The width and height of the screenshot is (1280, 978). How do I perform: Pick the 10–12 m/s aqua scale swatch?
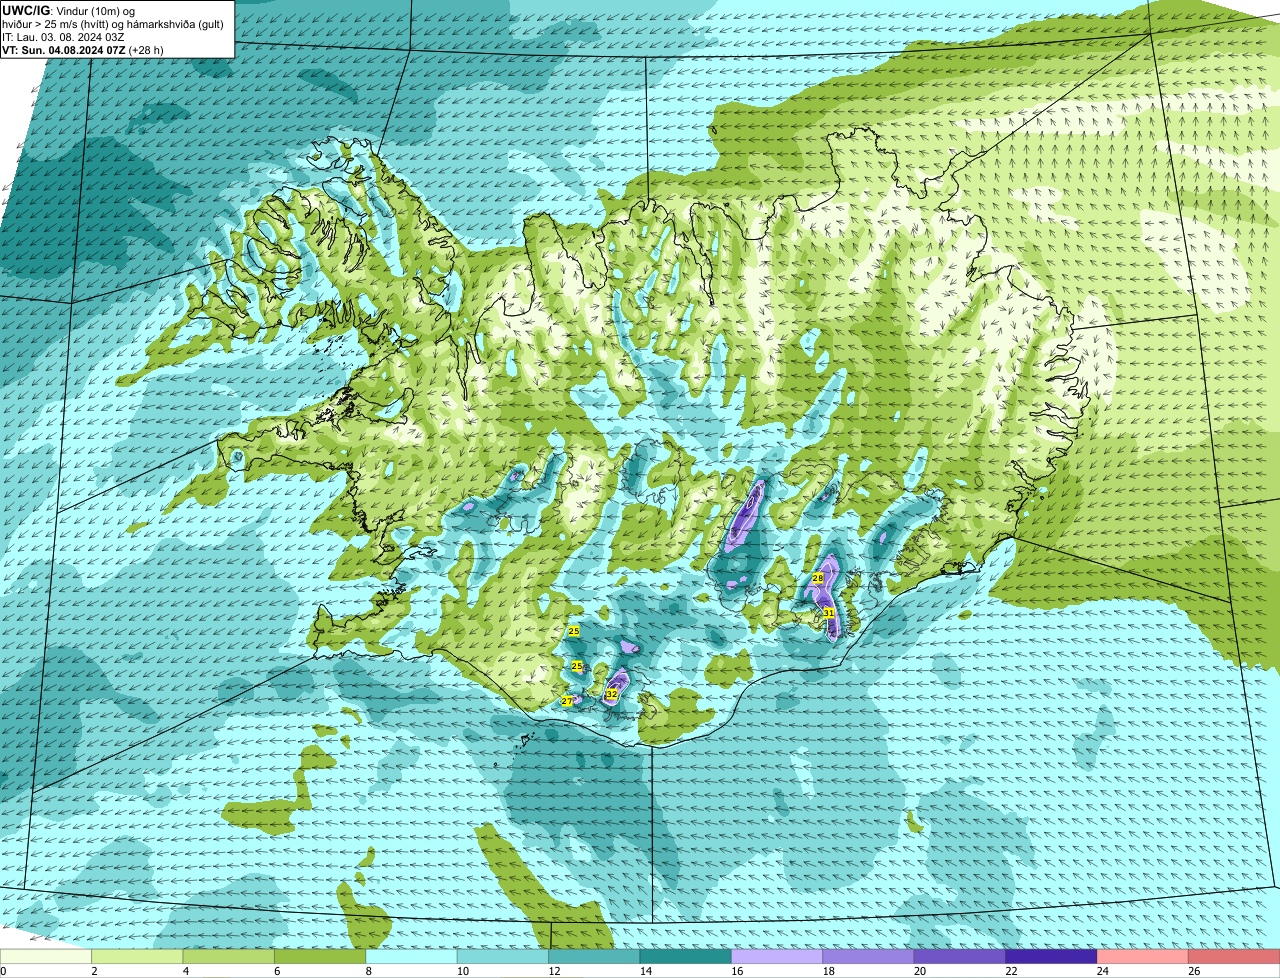(x=503, y=956)
